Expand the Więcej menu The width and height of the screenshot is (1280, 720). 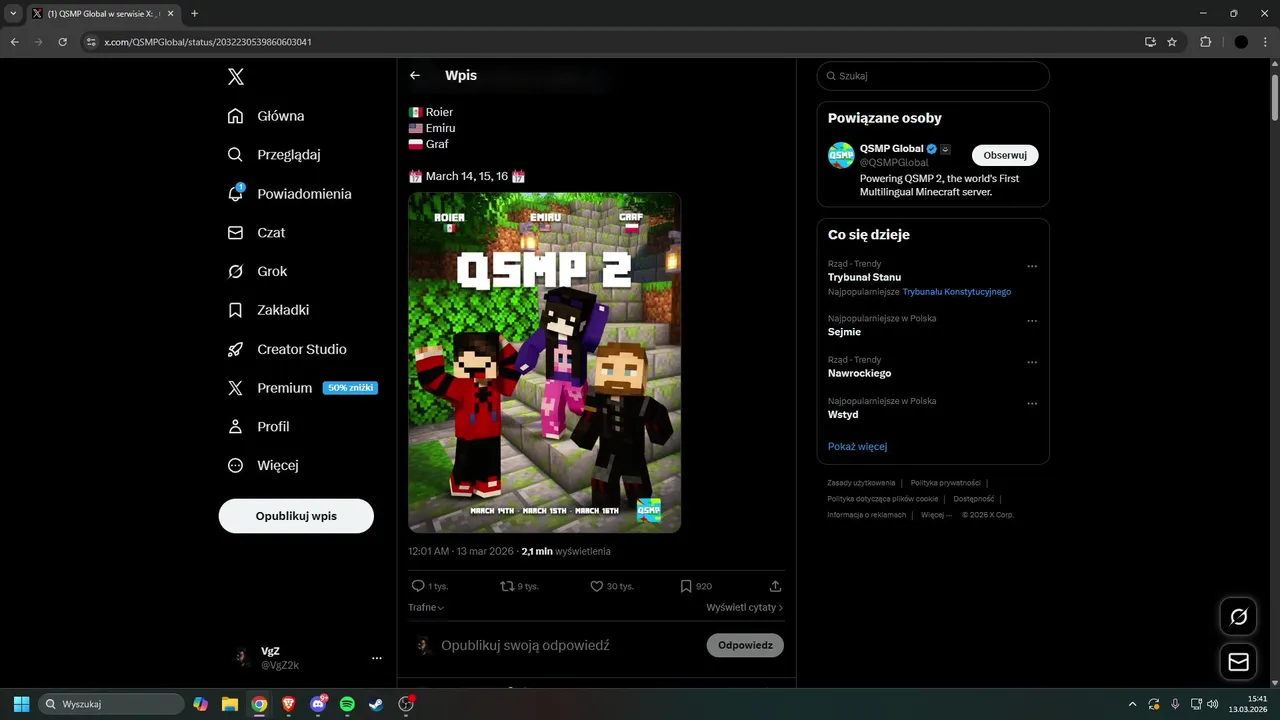coord(263,465)
